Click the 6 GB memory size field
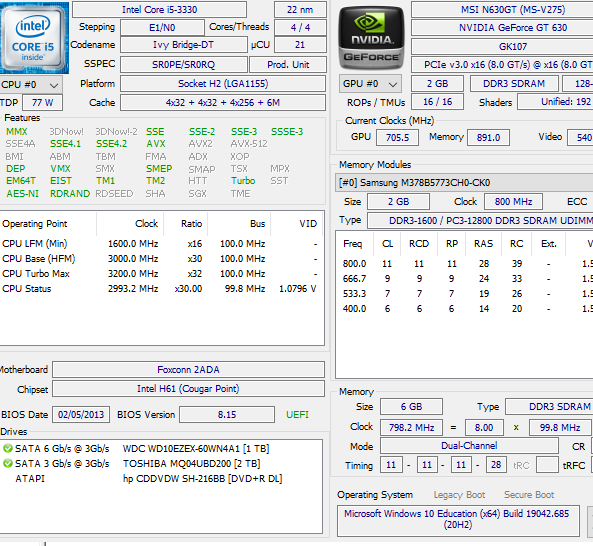The image size is (593, 546). 411,406
